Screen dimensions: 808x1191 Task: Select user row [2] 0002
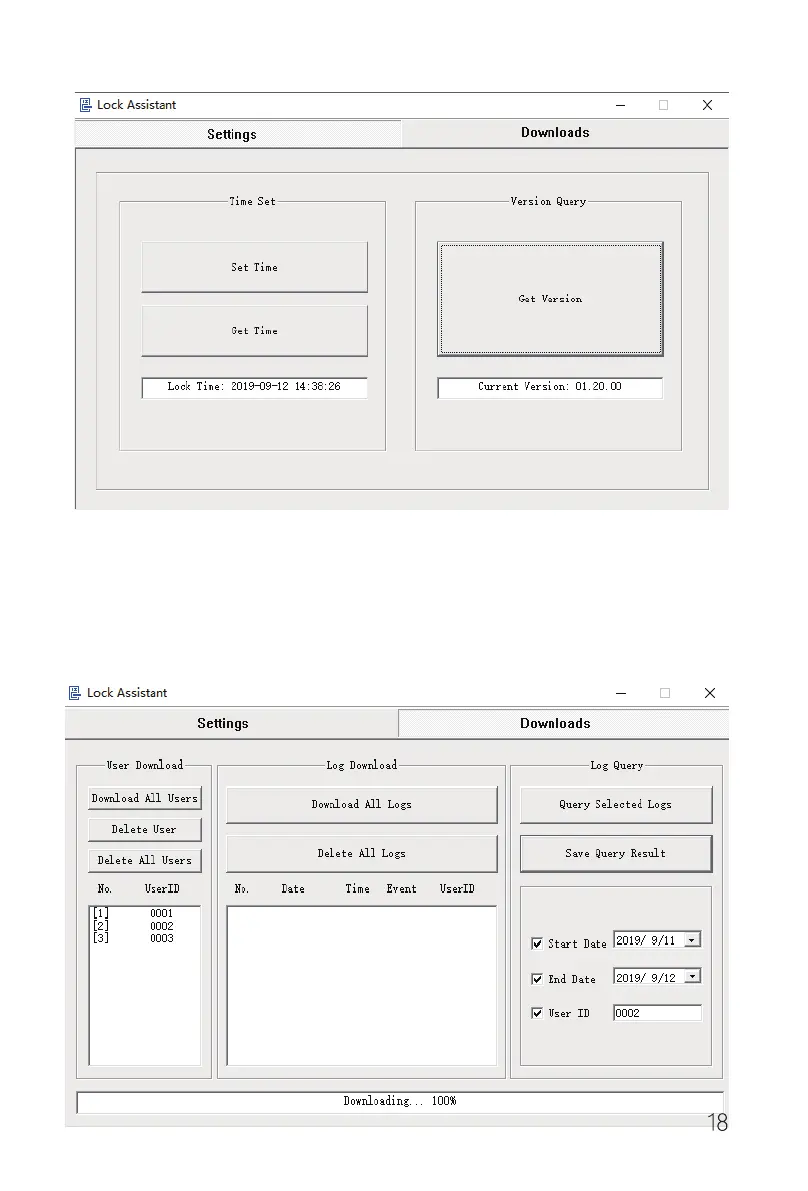click(144, 926)
